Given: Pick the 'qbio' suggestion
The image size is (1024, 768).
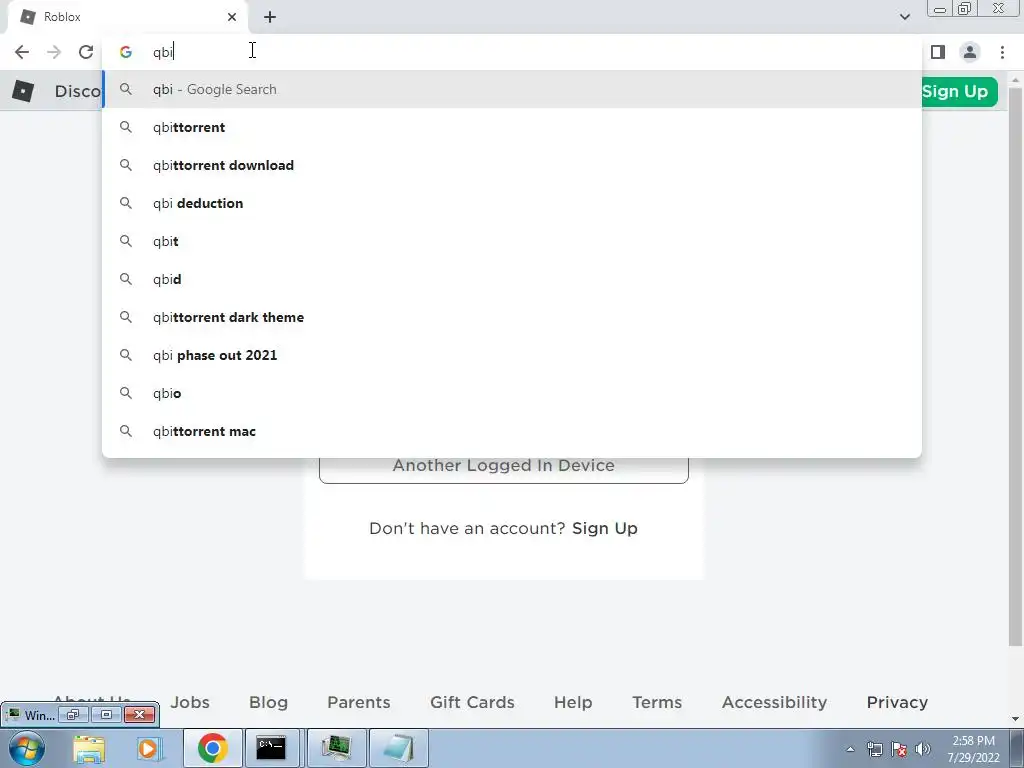Looking at the screenshot, I should [512, 393].
